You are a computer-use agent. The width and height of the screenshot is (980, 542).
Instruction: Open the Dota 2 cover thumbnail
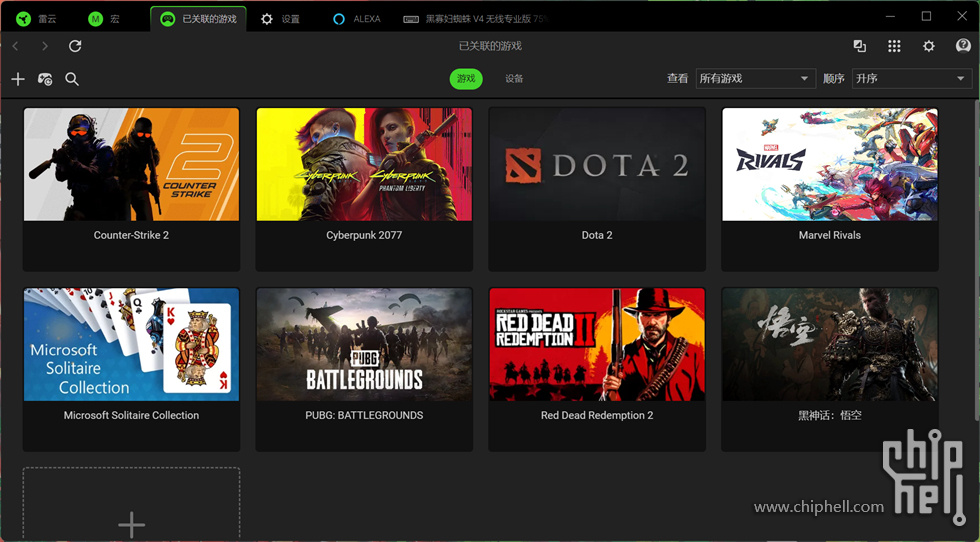click(x=597, y=164)
